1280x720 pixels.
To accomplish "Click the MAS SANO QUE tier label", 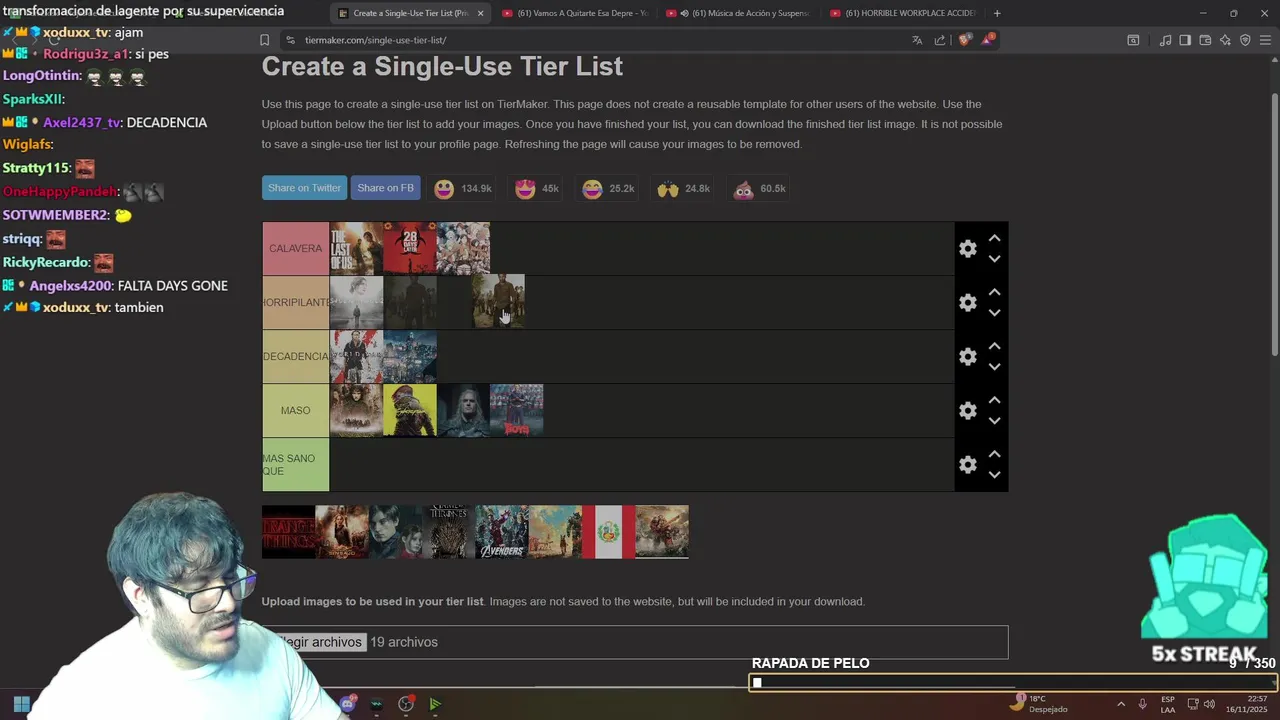I will coord(295,464).
